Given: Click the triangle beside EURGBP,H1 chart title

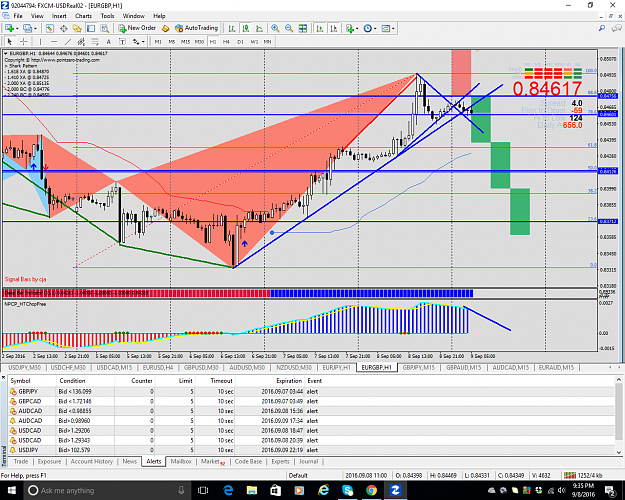Looking at the screenshot, I should [x=6, y=53].
